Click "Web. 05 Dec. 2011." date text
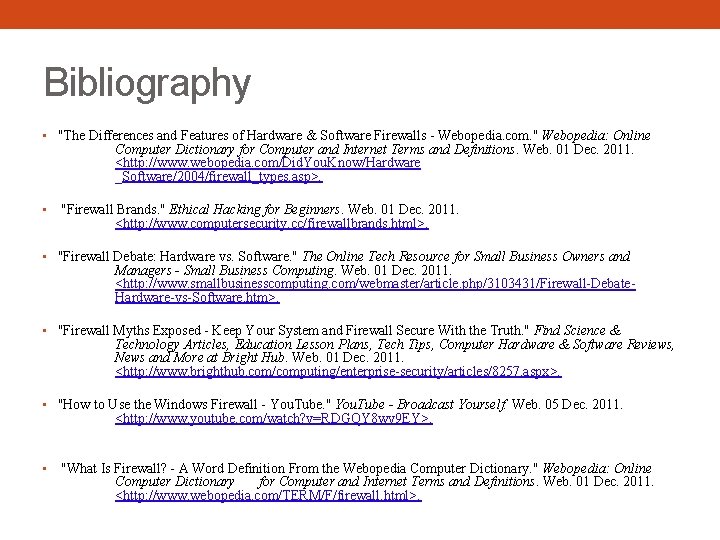This screenshot has width=720, height=540. (567, 405)
